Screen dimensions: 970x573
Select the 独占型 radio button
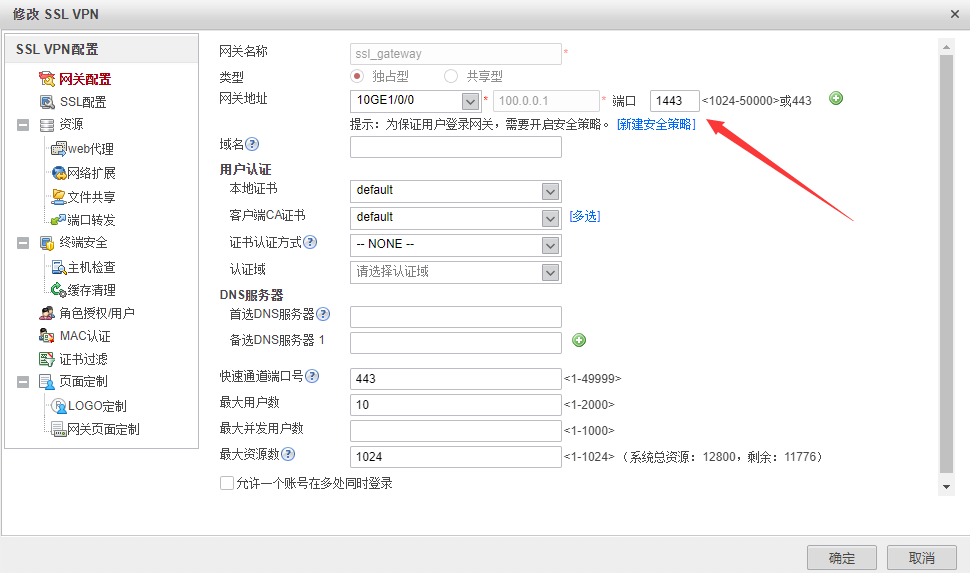(x=357, y=76)
